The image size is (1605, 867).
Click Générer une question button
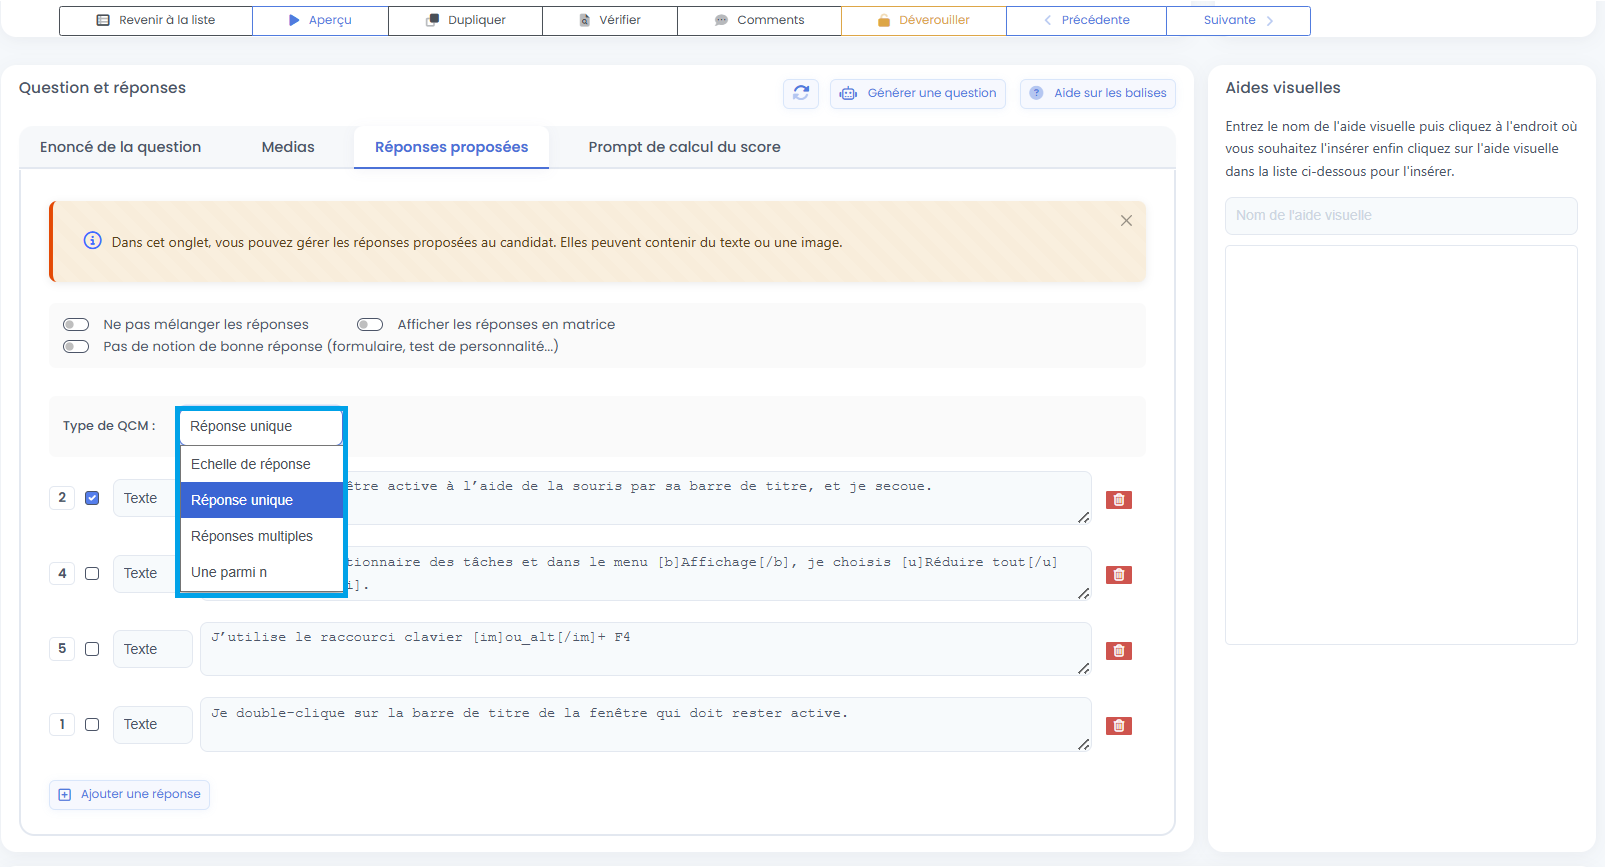click(918, 93)
